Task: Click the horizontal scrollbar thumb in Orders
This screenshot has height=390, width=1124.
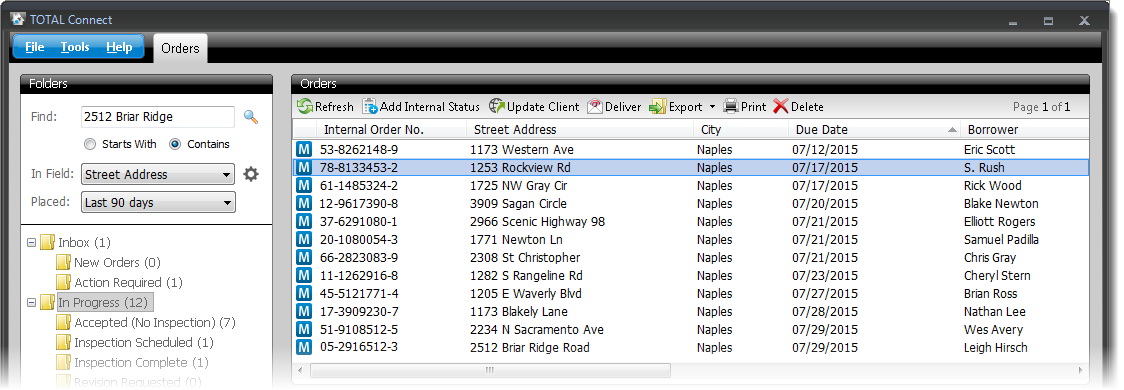Action: tap(490, 371)
